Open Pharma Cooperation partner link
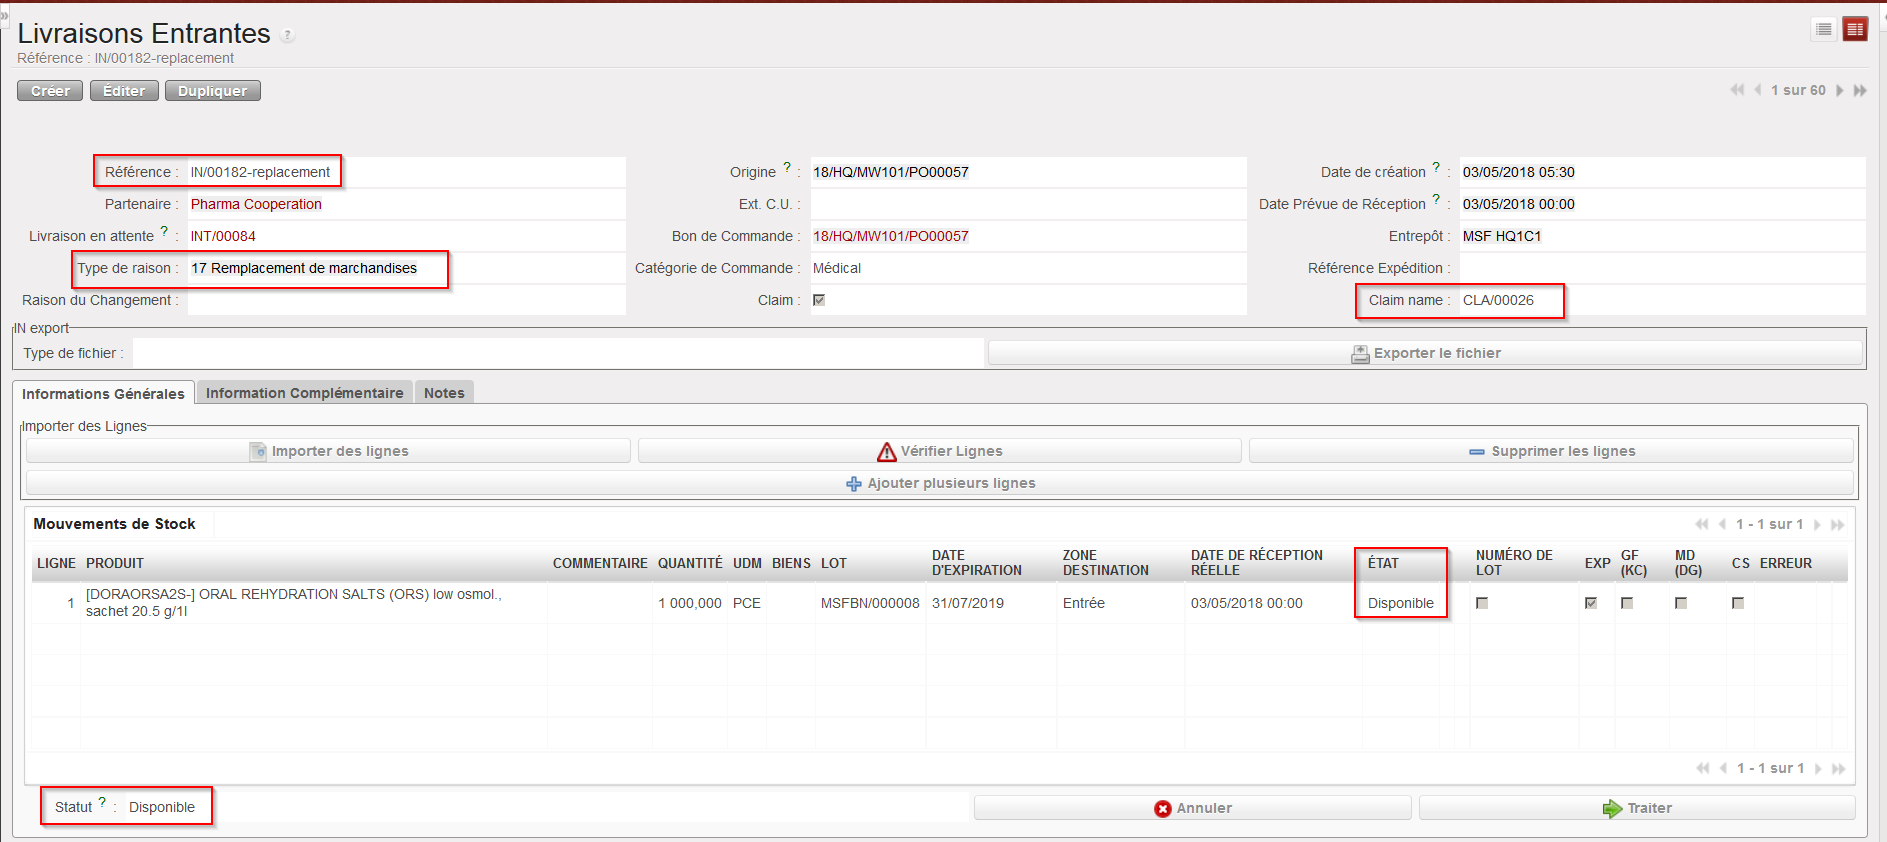 point(256,204)
